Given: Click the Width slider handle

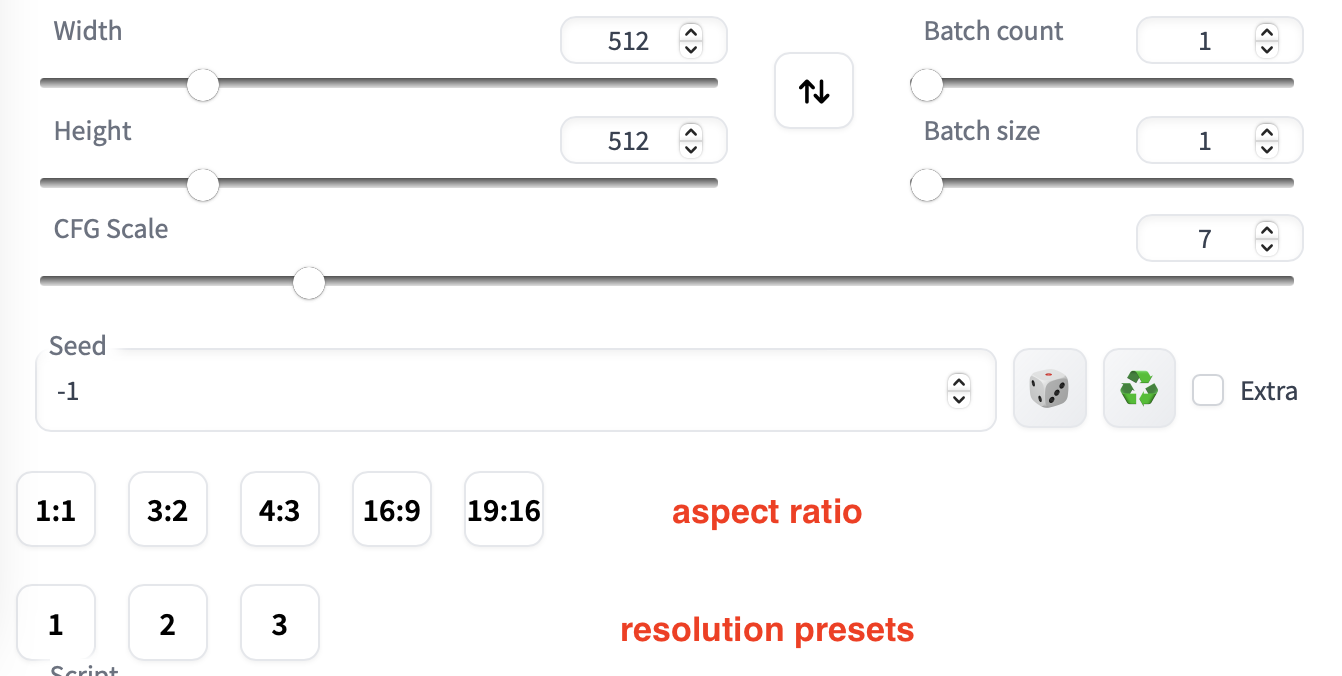Looking at the screenshot, I should tap(203, 85).
